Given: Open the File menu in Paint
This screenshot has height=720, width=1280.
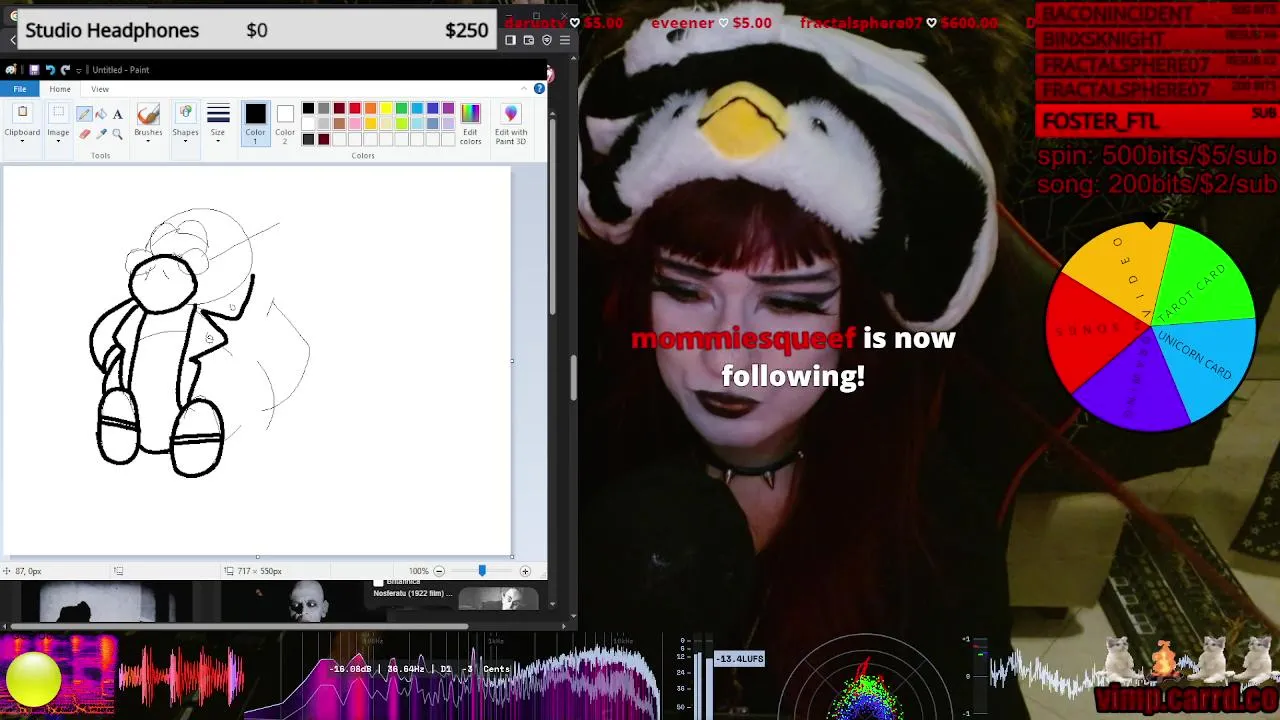Looking at the screenshot, I should (x=20, y=89).
